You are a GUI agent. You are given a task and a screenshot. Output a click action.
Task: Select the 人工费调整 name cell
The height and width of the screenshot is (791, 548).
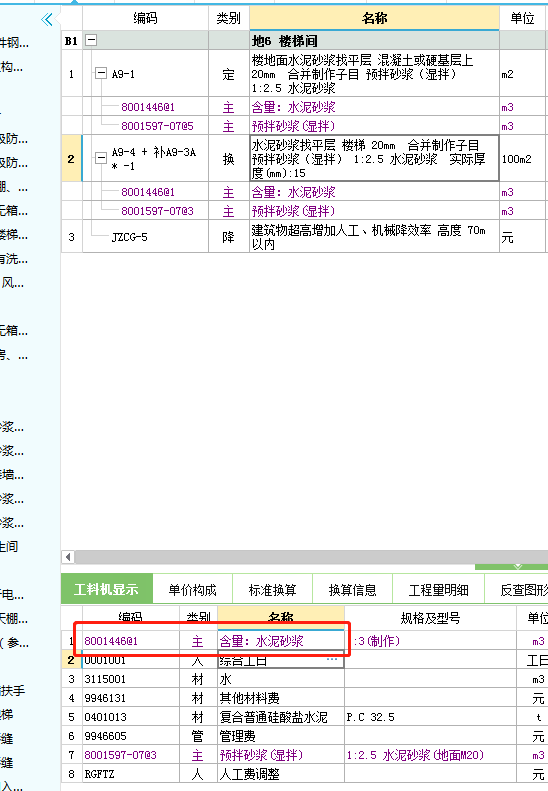(x=281, y=774)
